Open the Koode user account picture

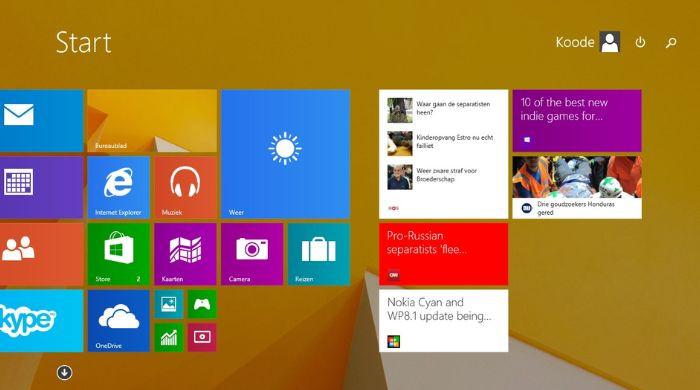610,42
